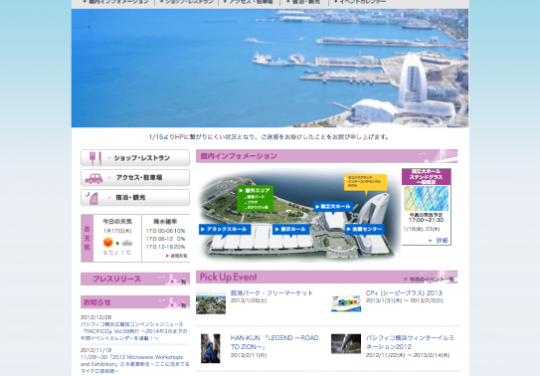540x376 pixels.
Task: Click the harbor aerial hero banner image
Action: [270, 68]
